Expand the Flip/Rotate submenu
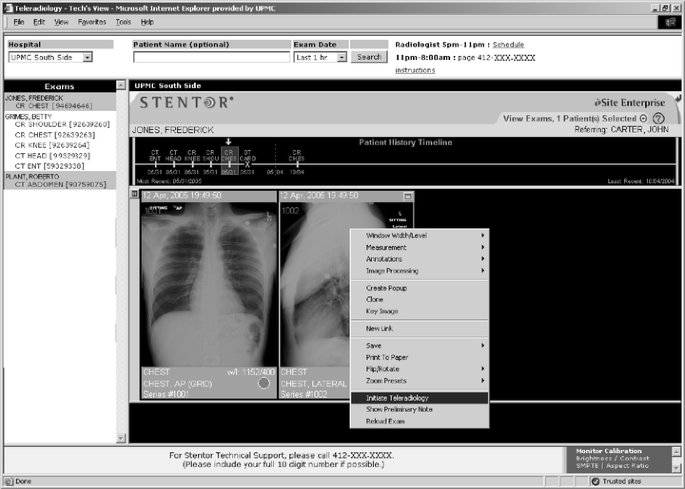Image resolution: width=685 pixels, height=489 pixels. (x=420, y=369)
